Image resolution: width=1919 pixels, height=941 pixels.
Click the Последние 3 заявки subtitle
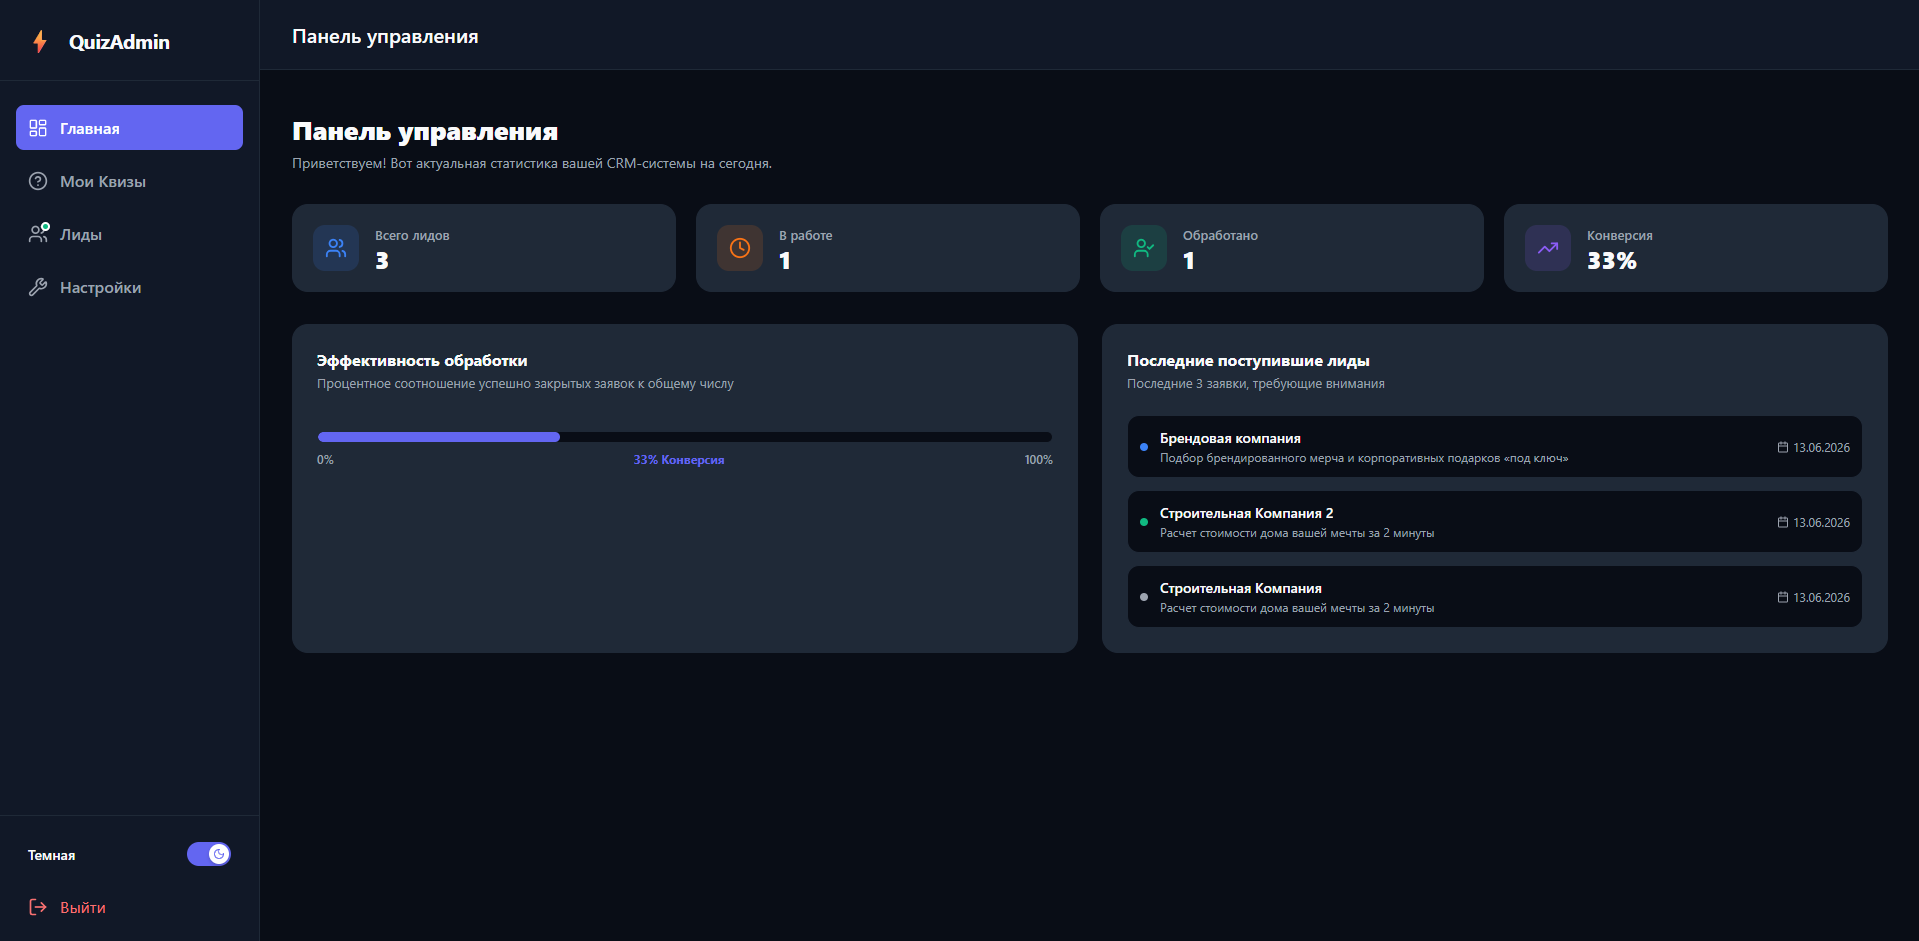[1256, 384]
